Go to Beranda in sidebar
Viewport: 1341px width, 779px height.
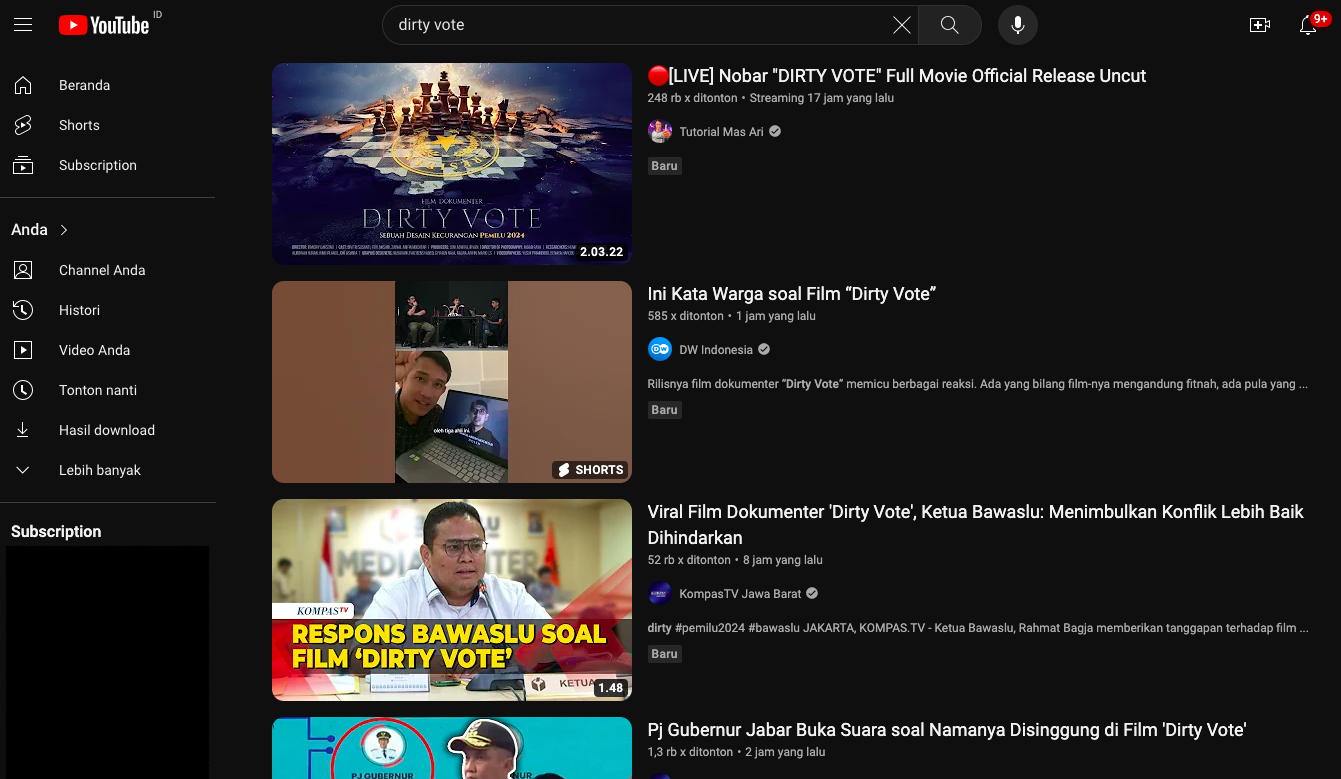[84, 85]
